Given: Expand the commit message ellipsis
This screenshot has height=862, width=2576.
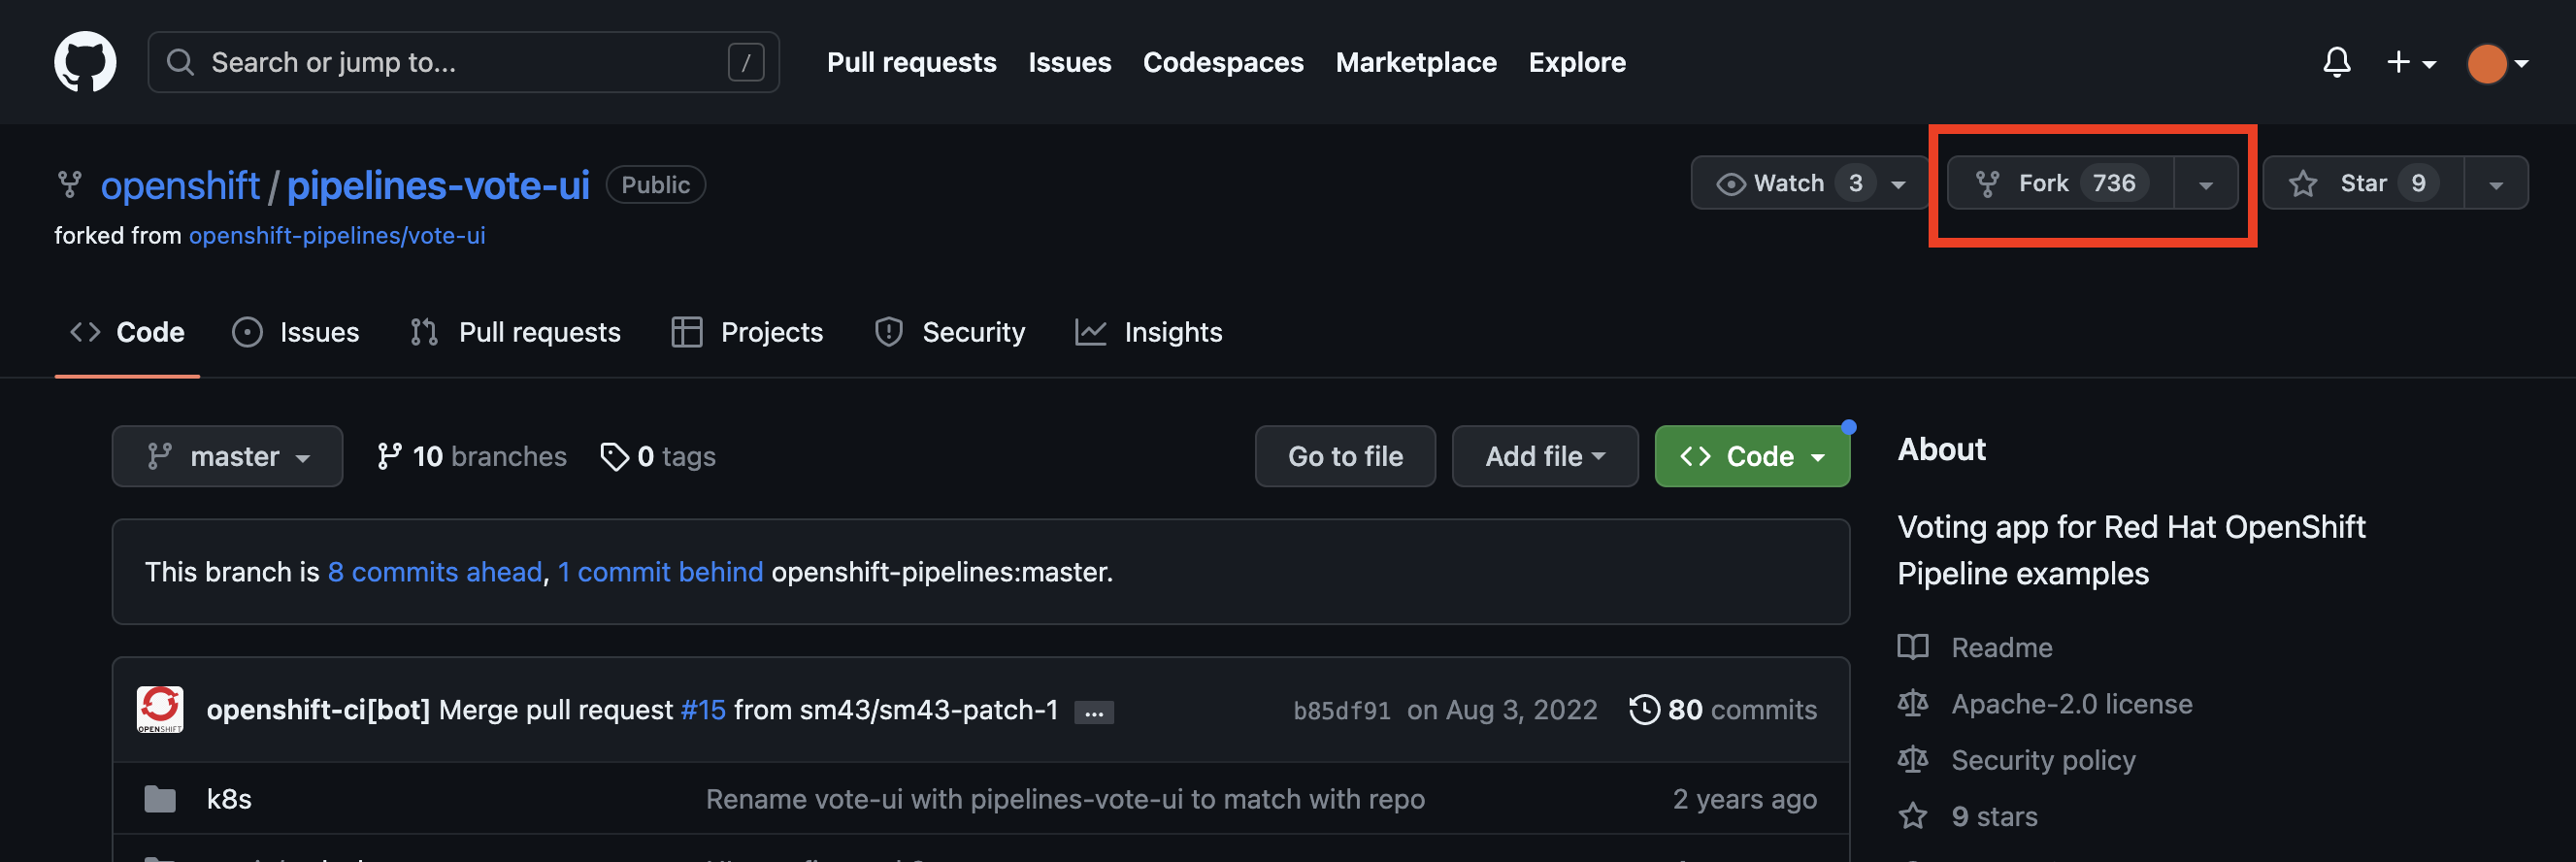Looking at the screenshot, I should (1094, 712).
